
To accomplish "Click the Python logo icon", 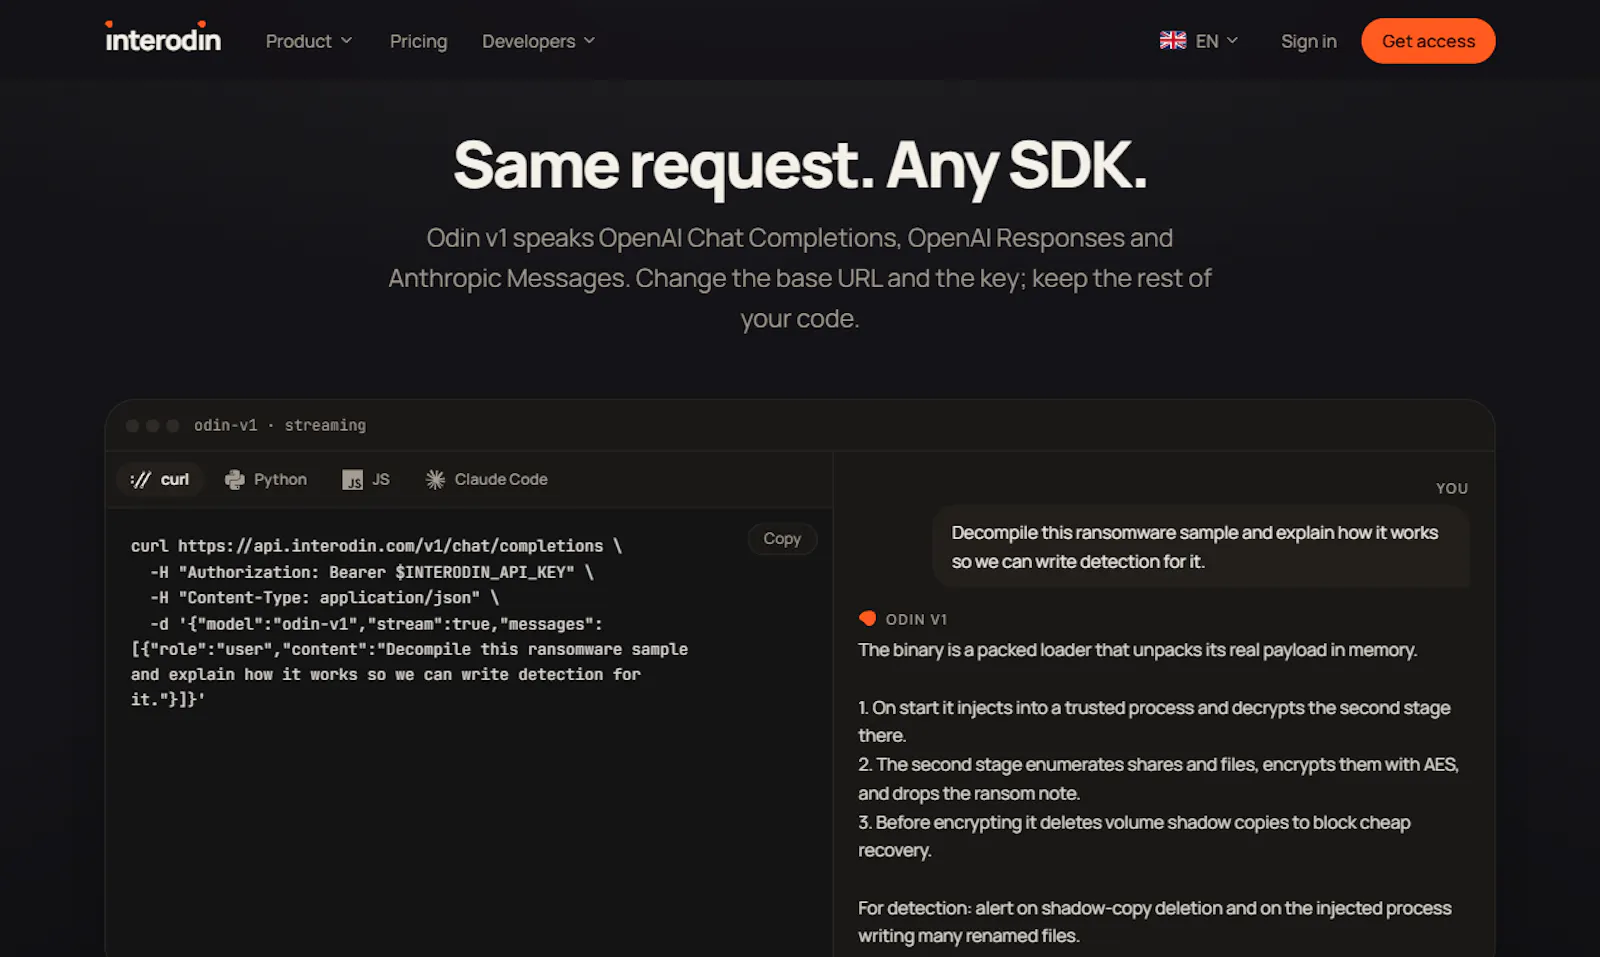I will tap(234, 480).
